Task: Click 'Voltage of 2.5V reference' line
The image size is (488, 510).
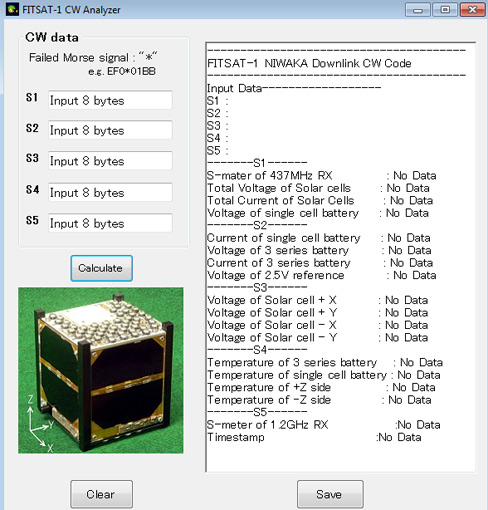Action: (x=321, y=275)
